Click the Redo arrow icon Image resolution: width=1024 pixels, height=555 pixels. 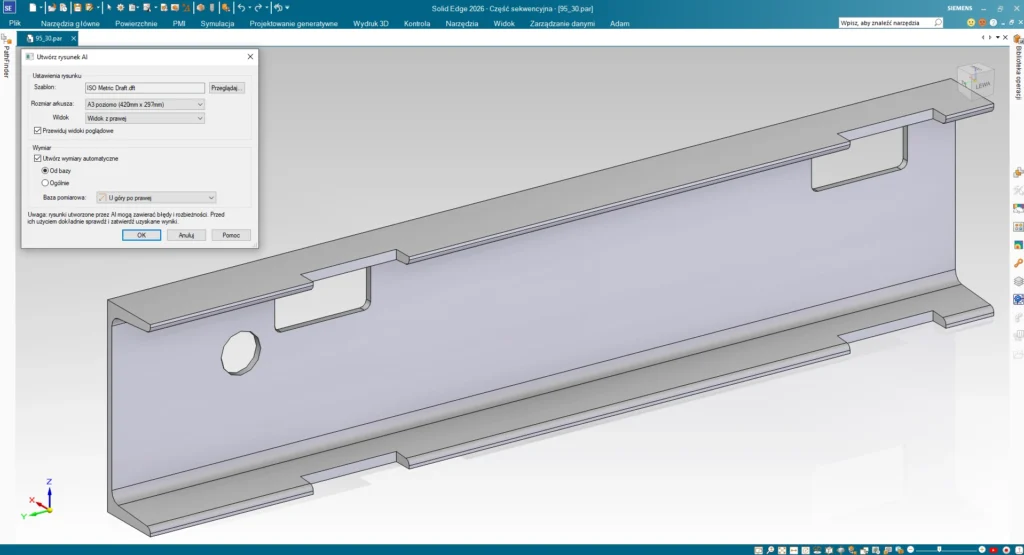(x=258, y=7)
